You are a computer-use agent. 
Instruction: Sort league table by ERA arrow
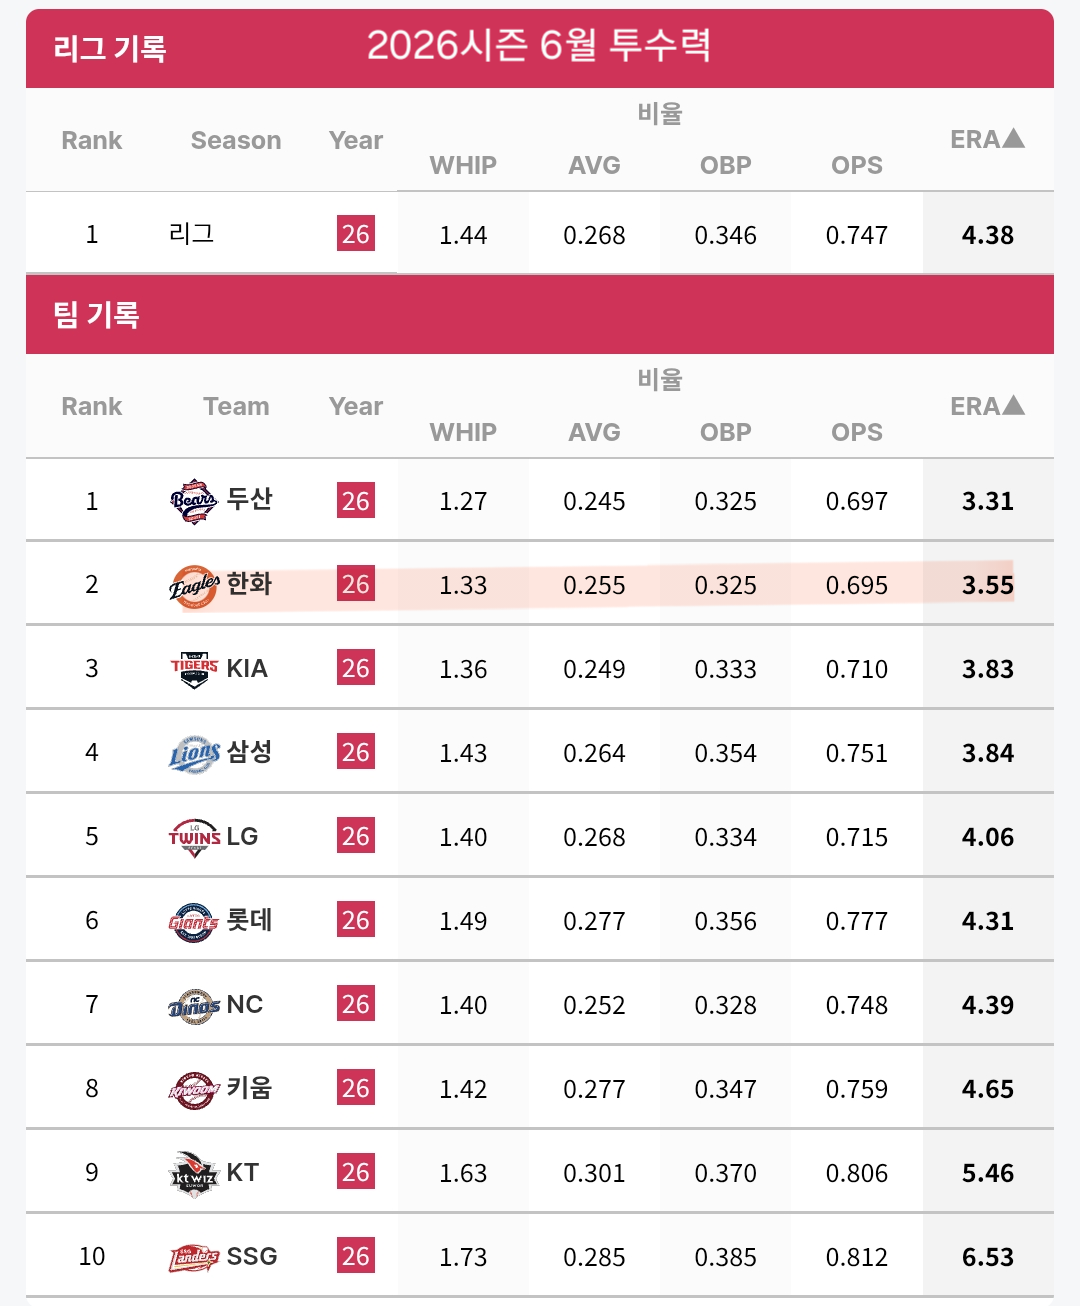(x=1014, y=138)
